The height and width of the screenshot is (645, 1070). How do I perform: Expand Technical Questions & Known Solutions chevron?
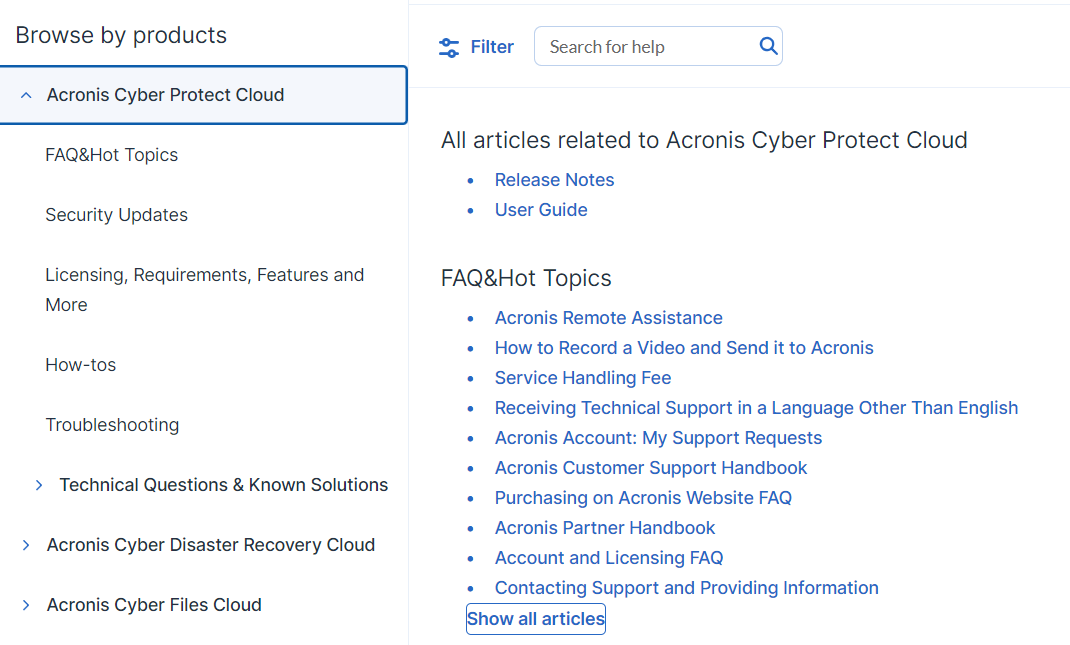39,485
